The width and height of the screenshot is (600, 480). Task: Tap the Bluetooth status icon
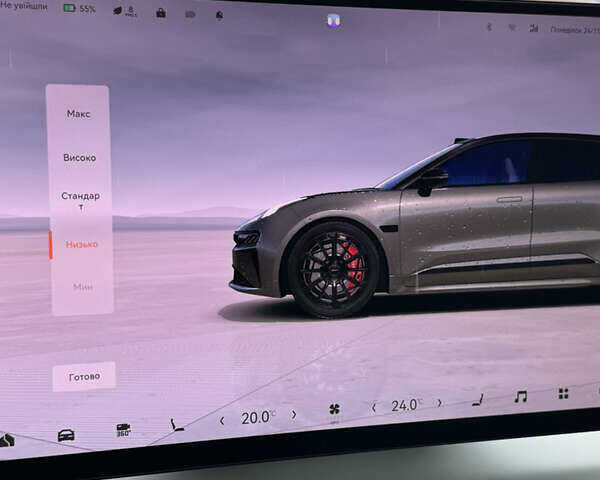pos(489,27)
